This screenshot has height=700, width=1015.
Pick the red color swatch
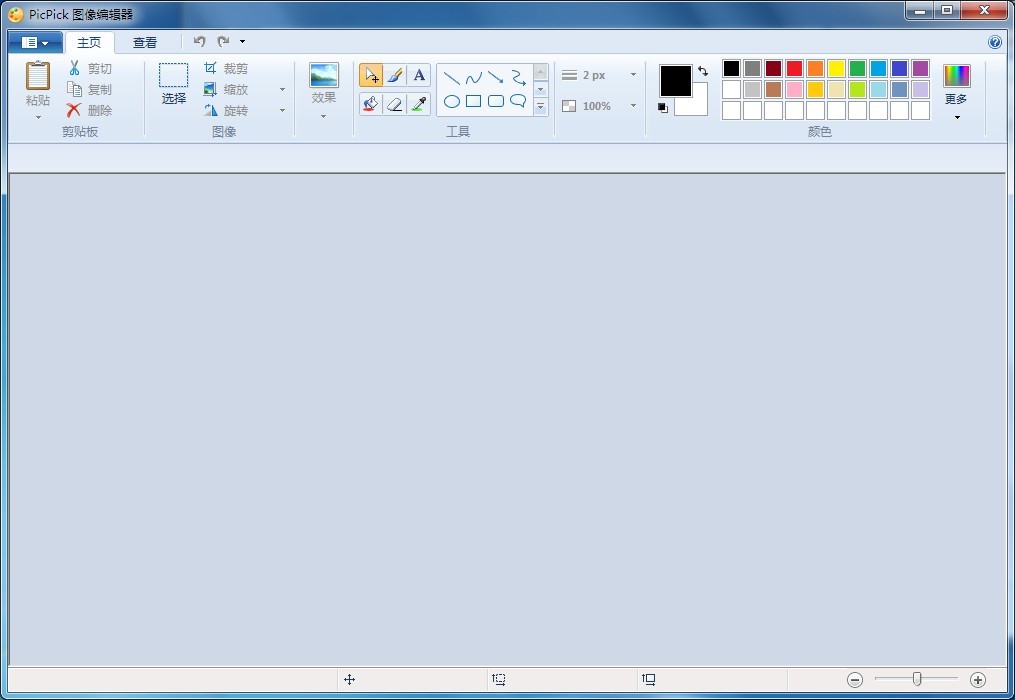pos(794,69)
